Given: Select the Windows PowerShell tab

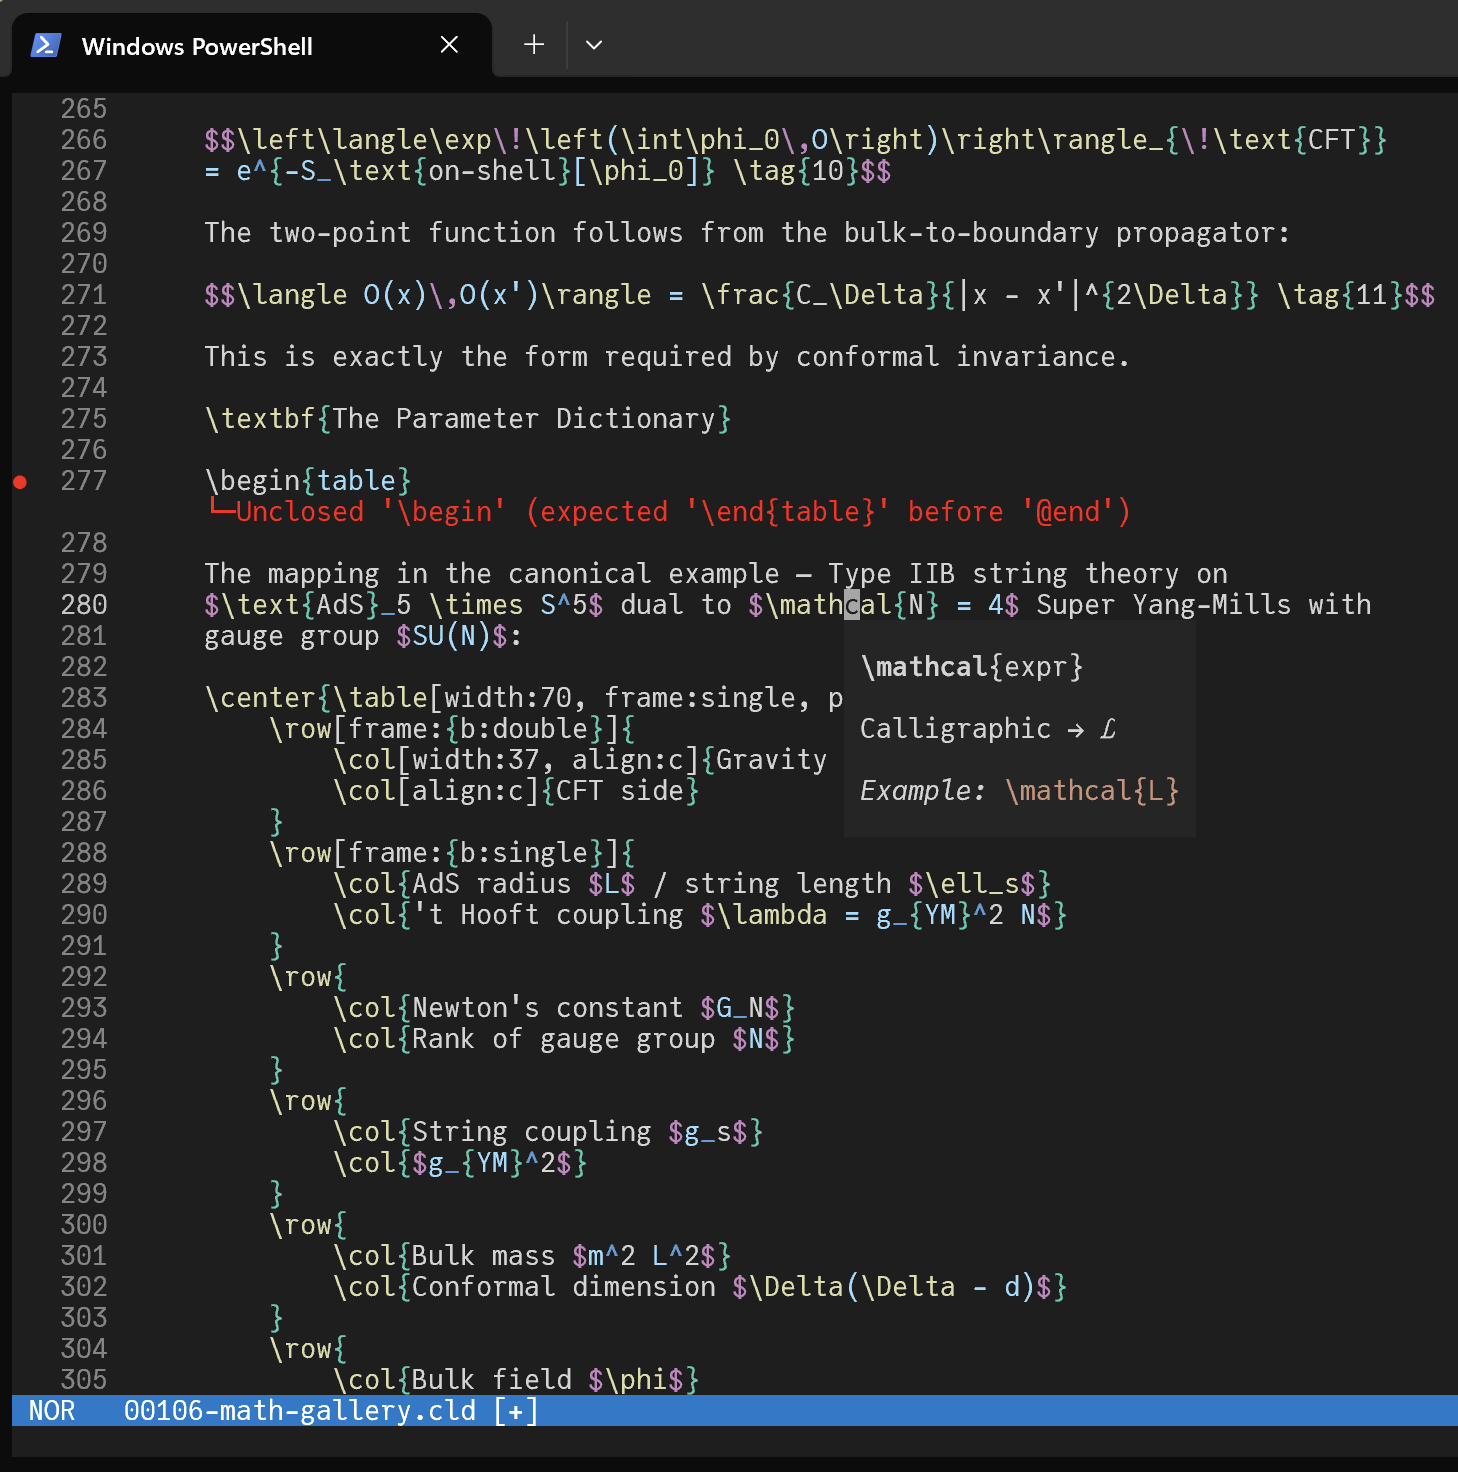Looking at the screenshot, I should tap(251, 45).
